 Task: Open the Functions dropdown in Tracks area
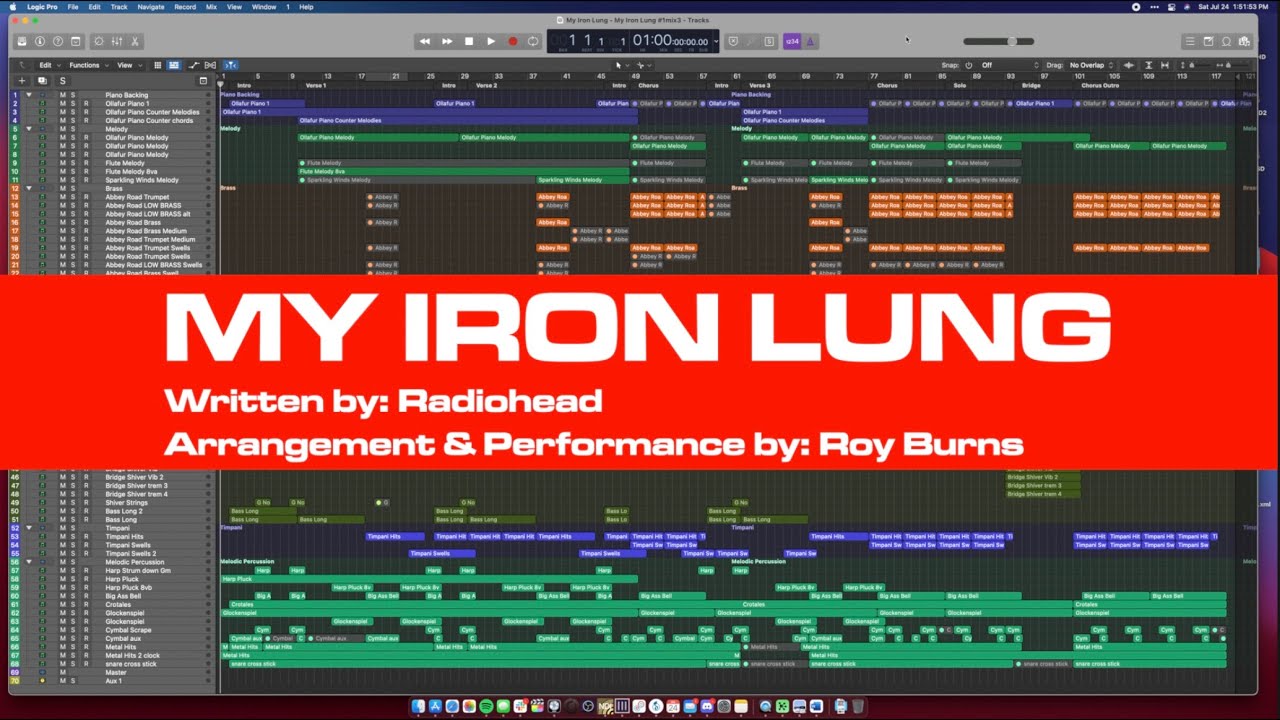point(88,65)
